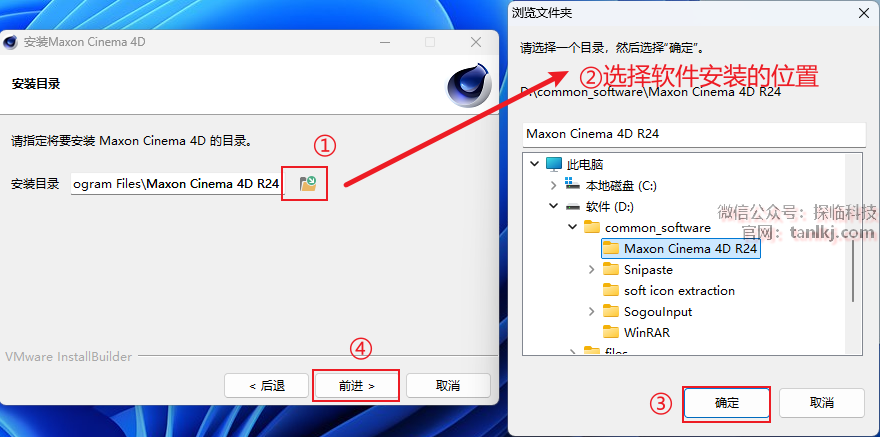Click < 后退 to go back
Screen dimensions: 880x437
point(267,385)
